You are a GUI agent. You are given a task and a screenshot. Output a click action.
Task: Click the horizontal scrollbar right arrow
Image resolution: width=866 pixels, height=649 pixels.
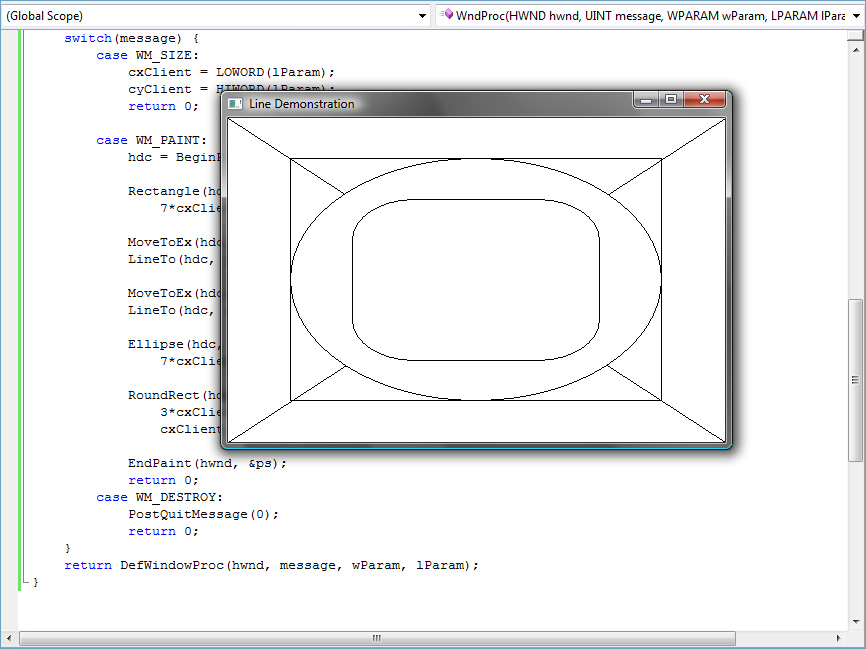[838, 639]
